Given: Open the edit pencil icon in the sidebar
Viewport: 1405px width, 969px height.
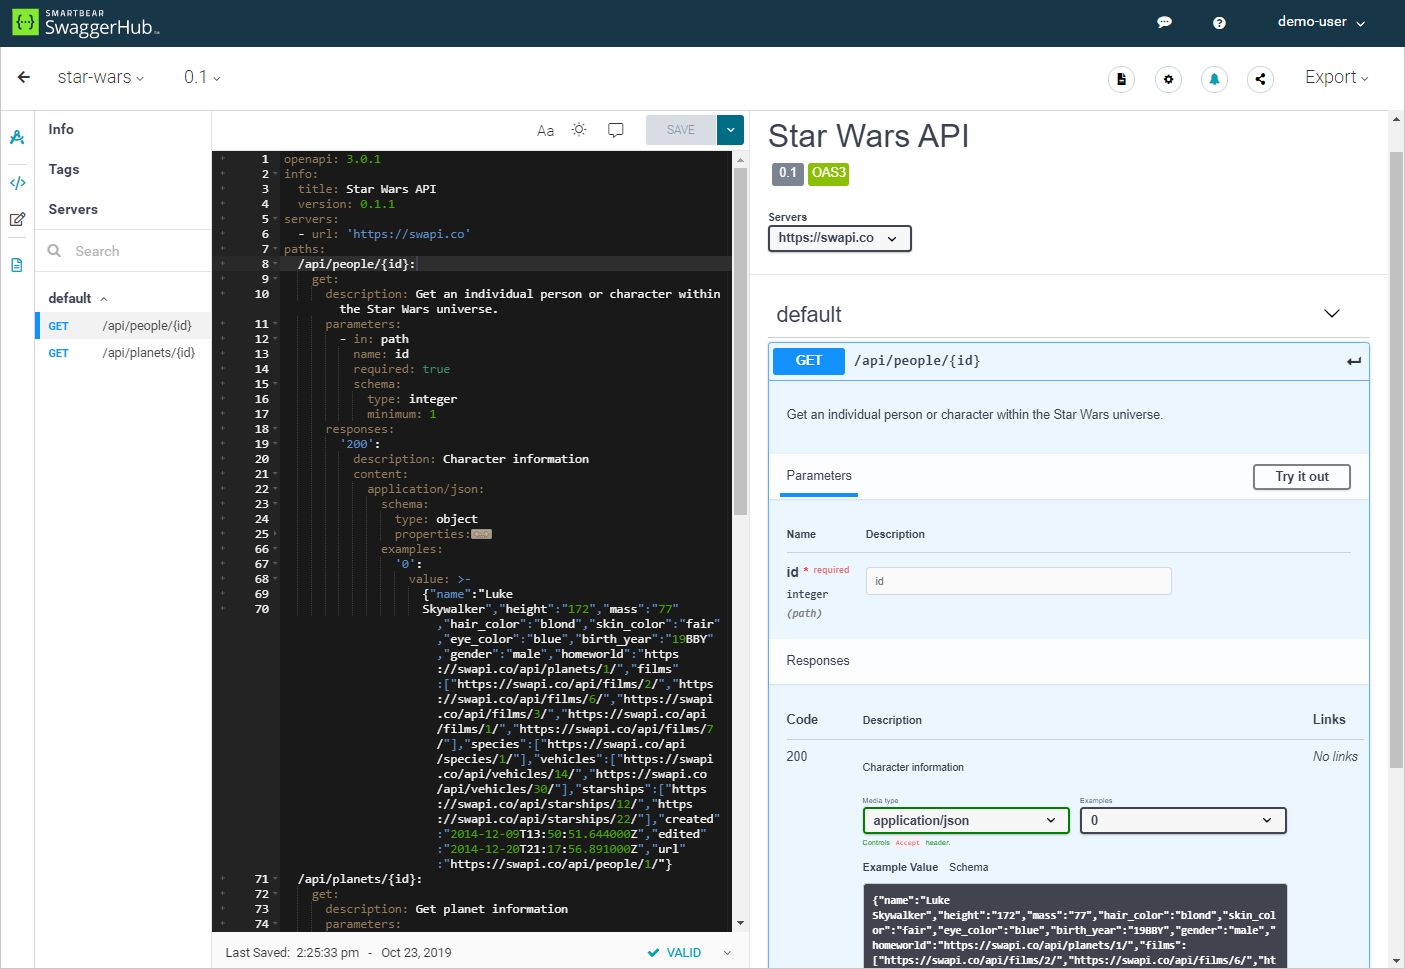Looking at the screenshot, I should [16, 219].
